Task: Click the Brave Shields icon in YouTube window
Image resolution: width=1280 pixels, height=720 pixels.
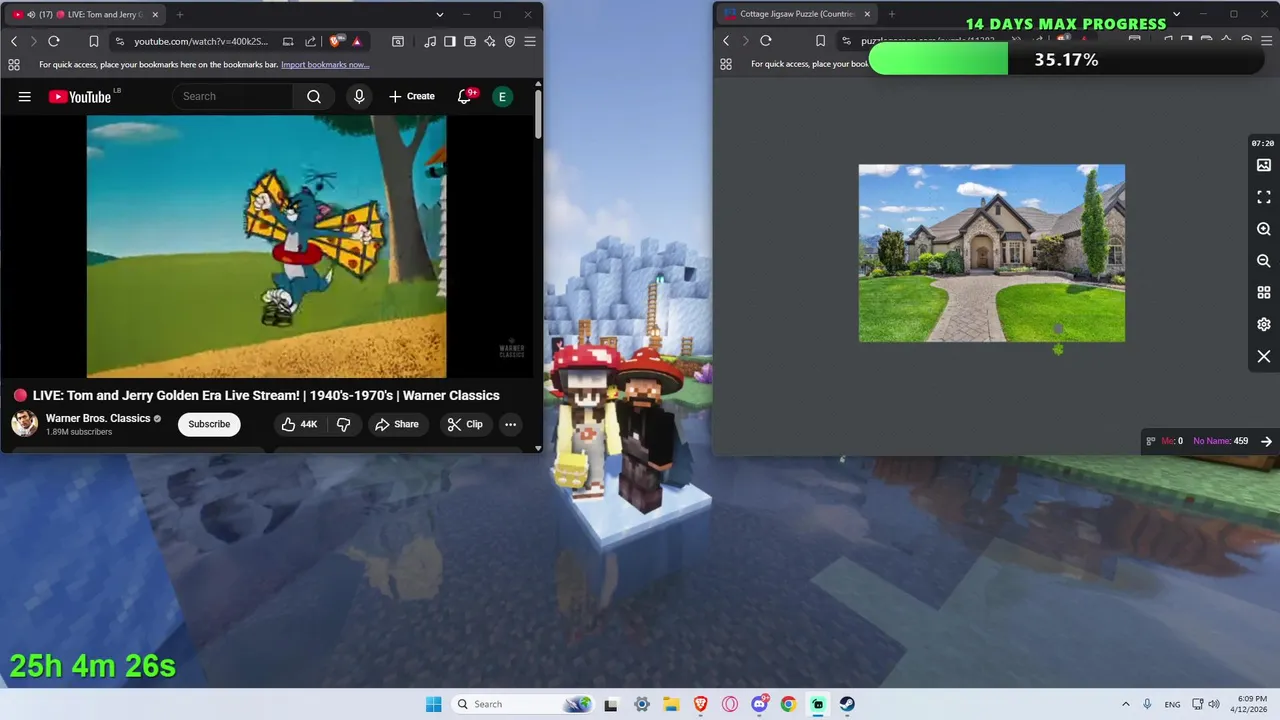Action: pyautogui.click(x=335, y=41)
